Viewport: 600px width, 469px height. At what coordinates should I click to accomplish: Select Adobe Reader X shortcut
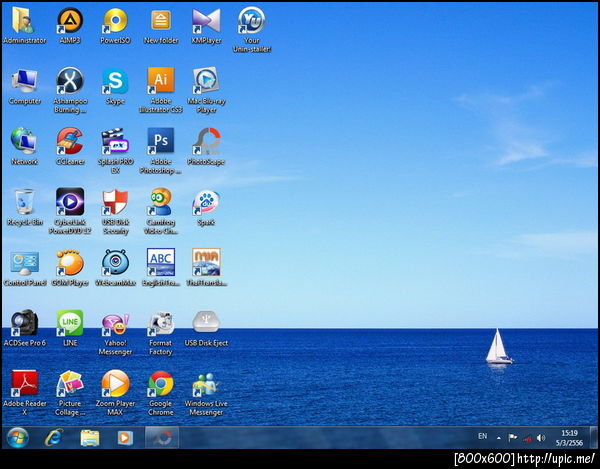click(x=24, y=383)
